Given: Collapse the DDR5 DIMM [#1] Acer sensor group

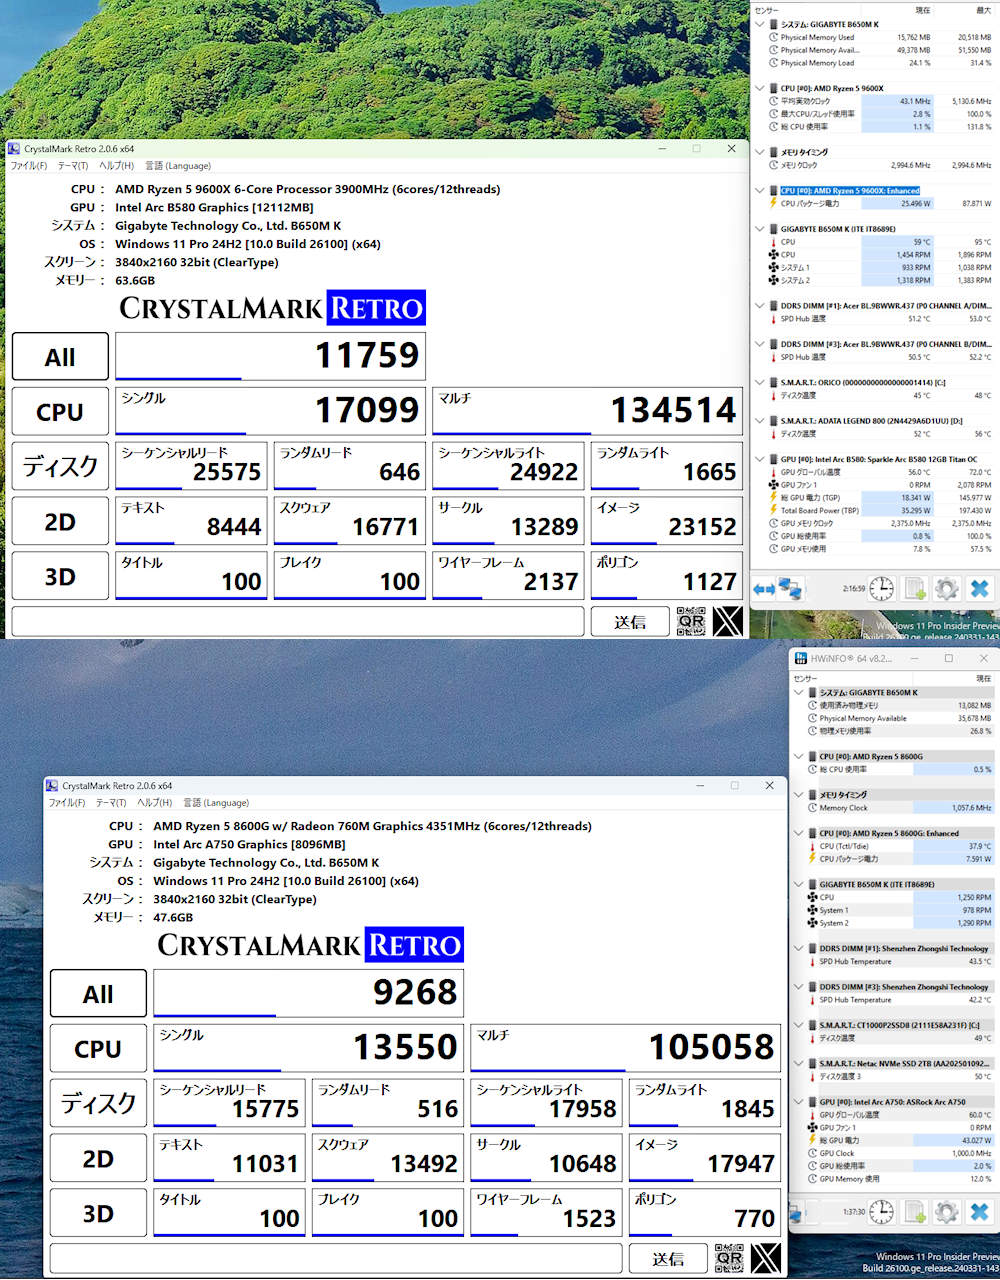Looking at the screenshot, I should [x=761, y=306].
